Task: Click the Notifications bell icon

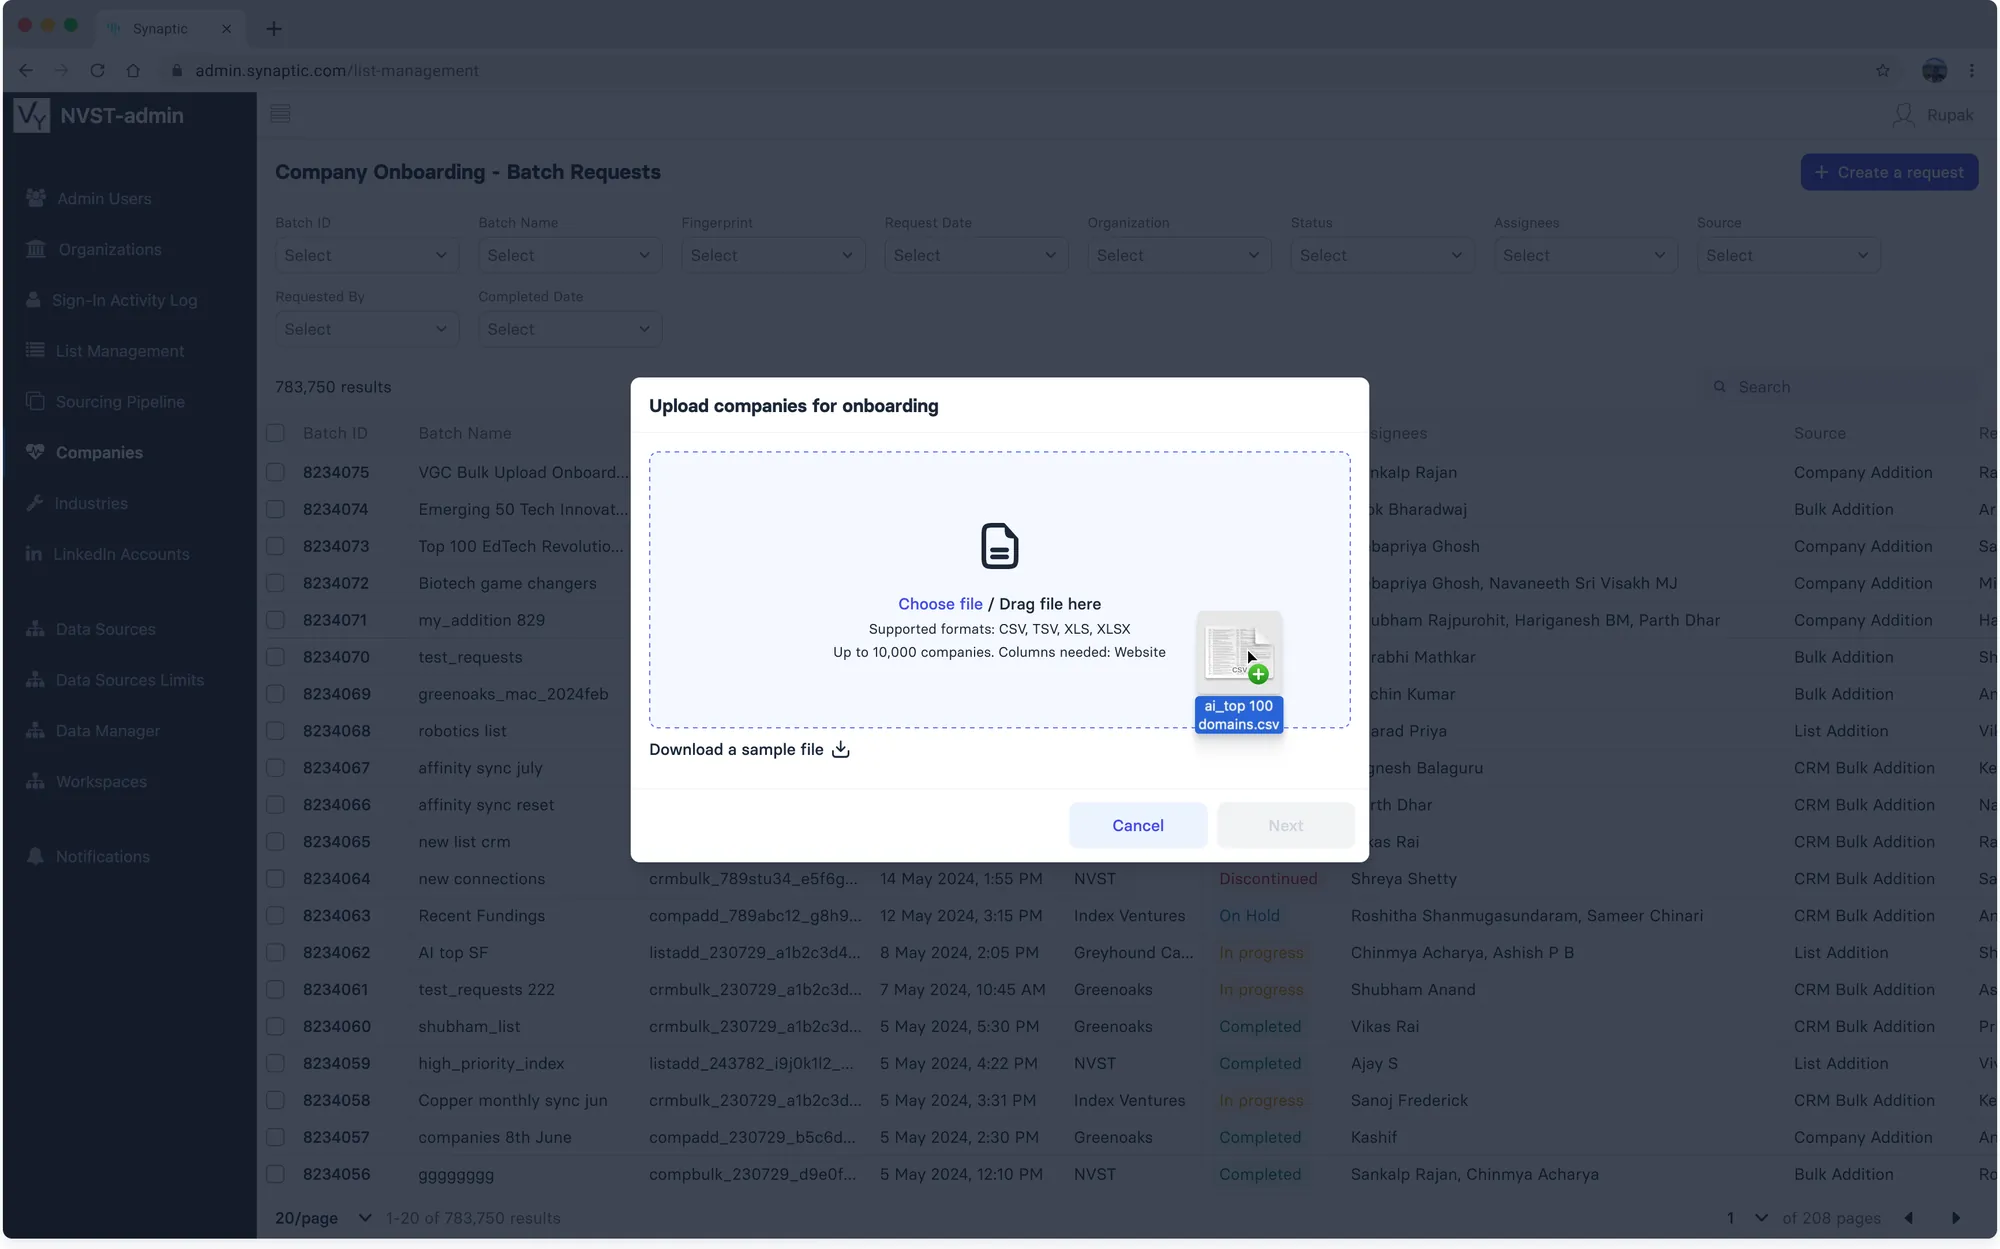Action: 35,856
